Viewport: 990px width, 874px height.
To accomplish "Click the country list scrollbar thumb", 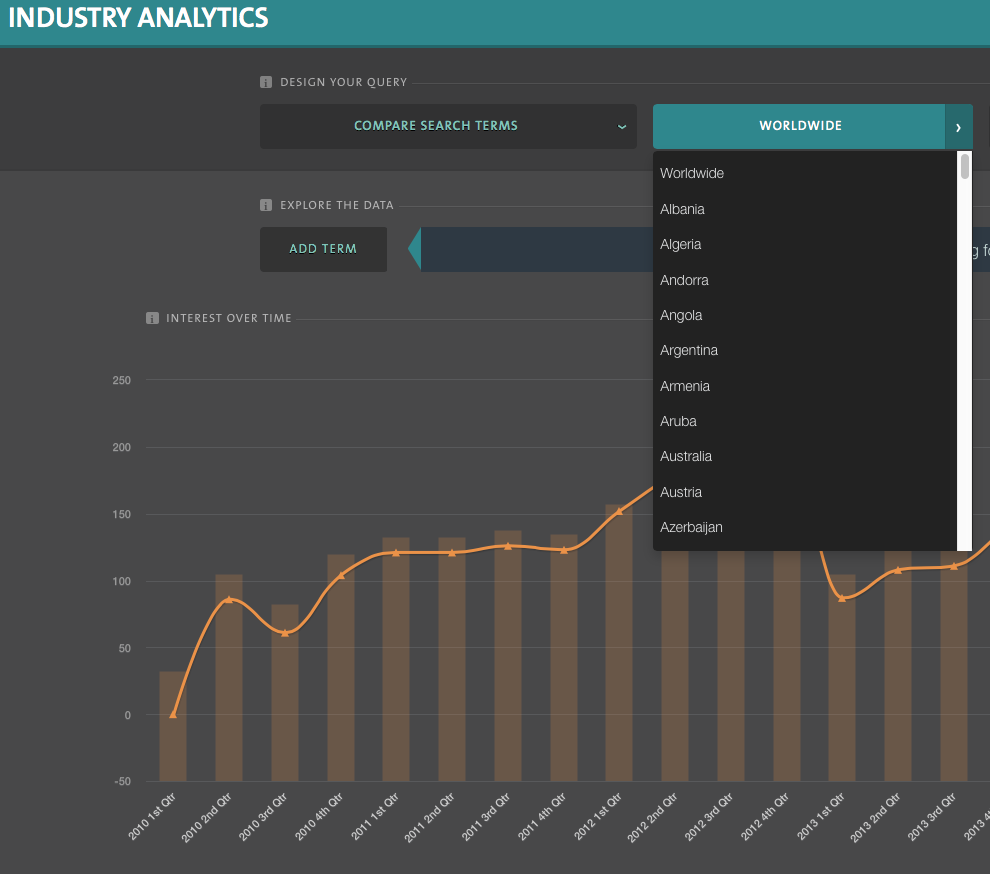I will coord(965,166).
